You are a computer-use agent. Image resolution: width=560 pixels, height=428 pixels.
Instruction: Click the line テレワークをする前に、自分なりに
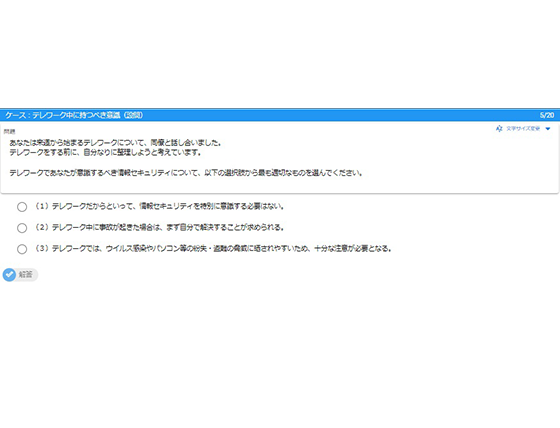[105, 153]
